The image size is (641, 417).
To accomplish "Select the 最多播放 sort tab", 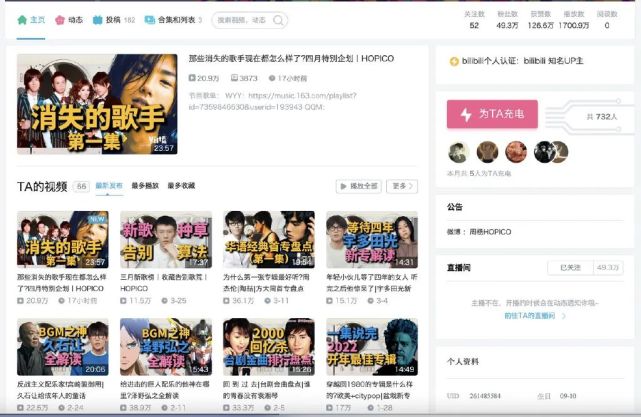I will pos(145,186).
